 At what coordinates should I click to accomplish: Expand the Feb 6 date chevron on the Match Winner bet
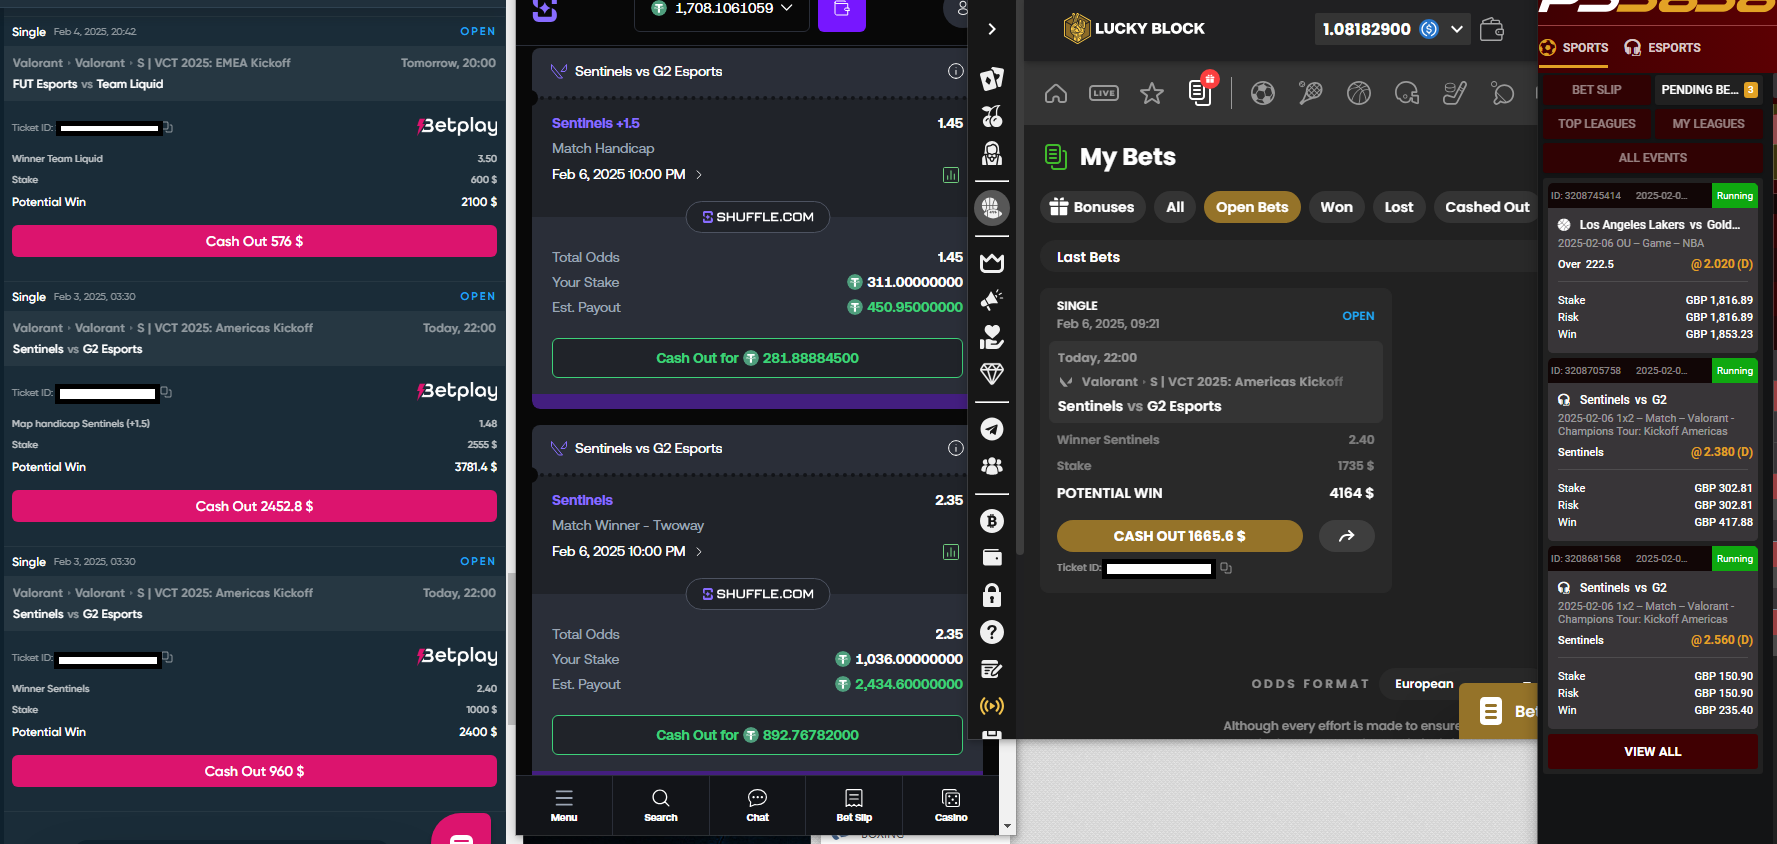(x=699, y=552)
